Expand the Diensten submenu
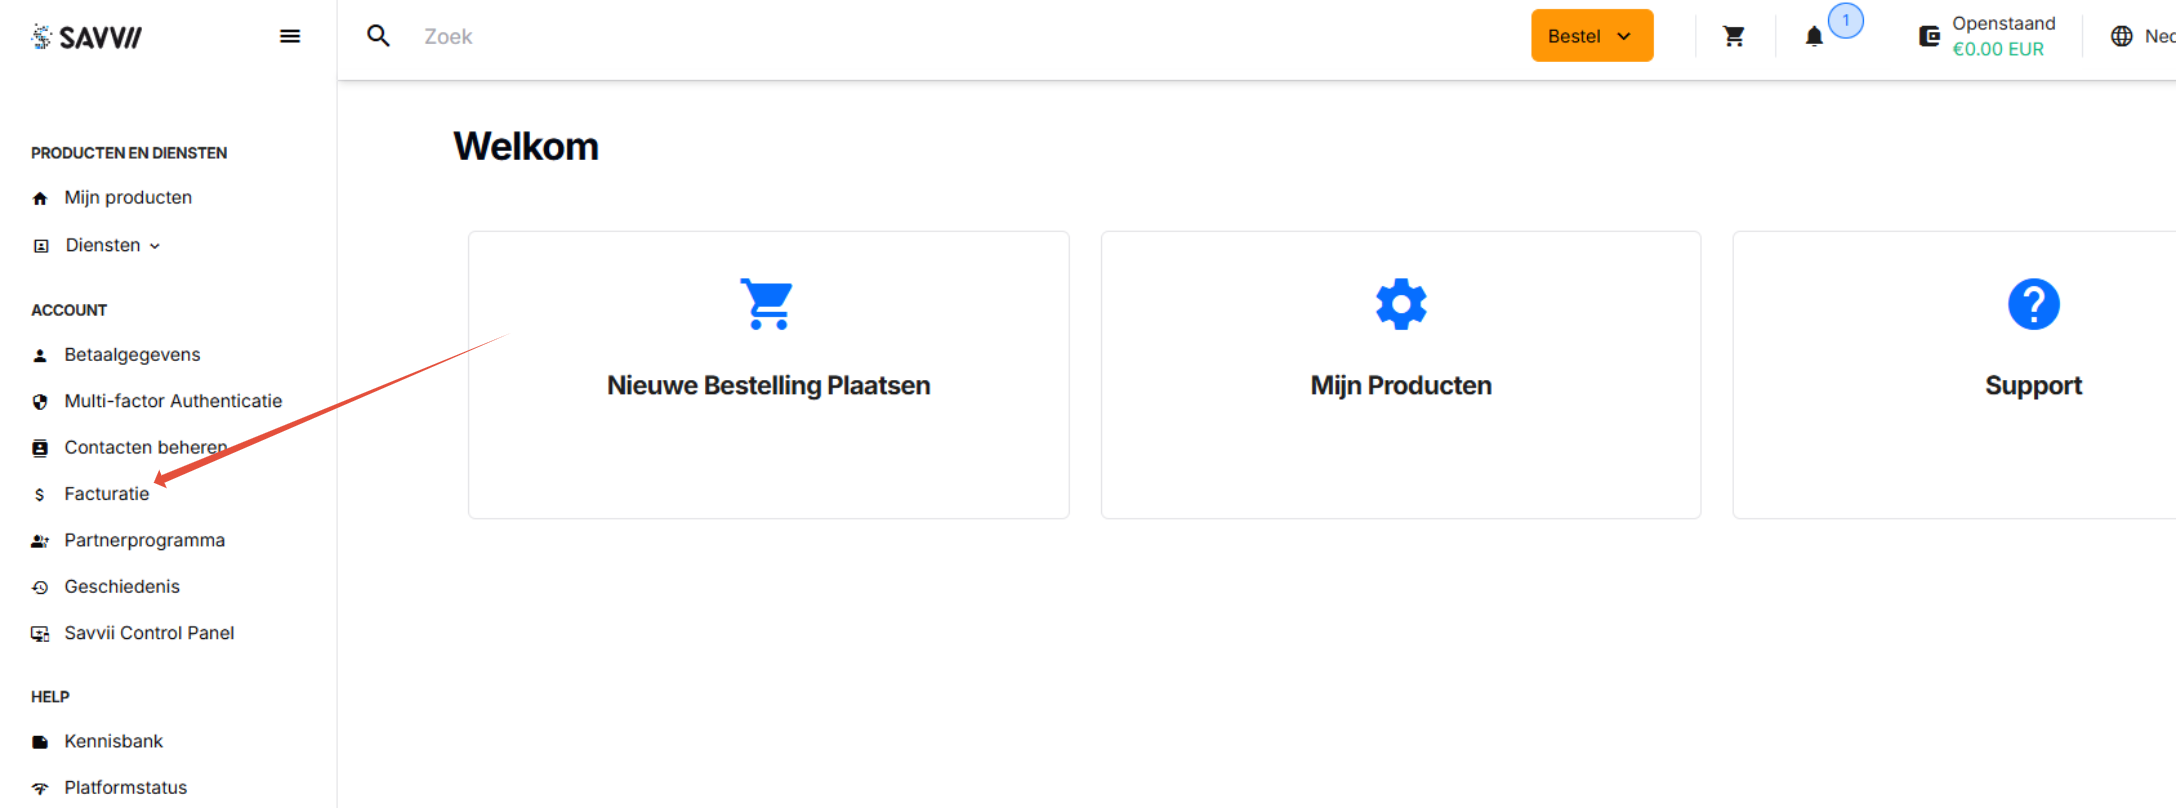The height and width of the screenshot is (808, 2176). pos(112,246)
